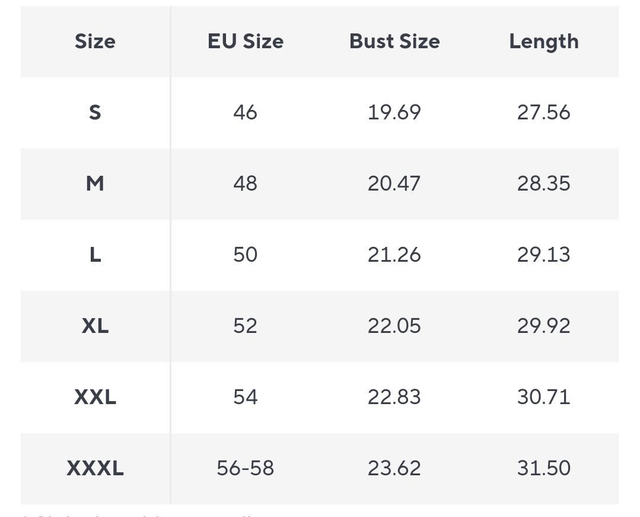
Task: Click length value 27.56
Action: 543,112
